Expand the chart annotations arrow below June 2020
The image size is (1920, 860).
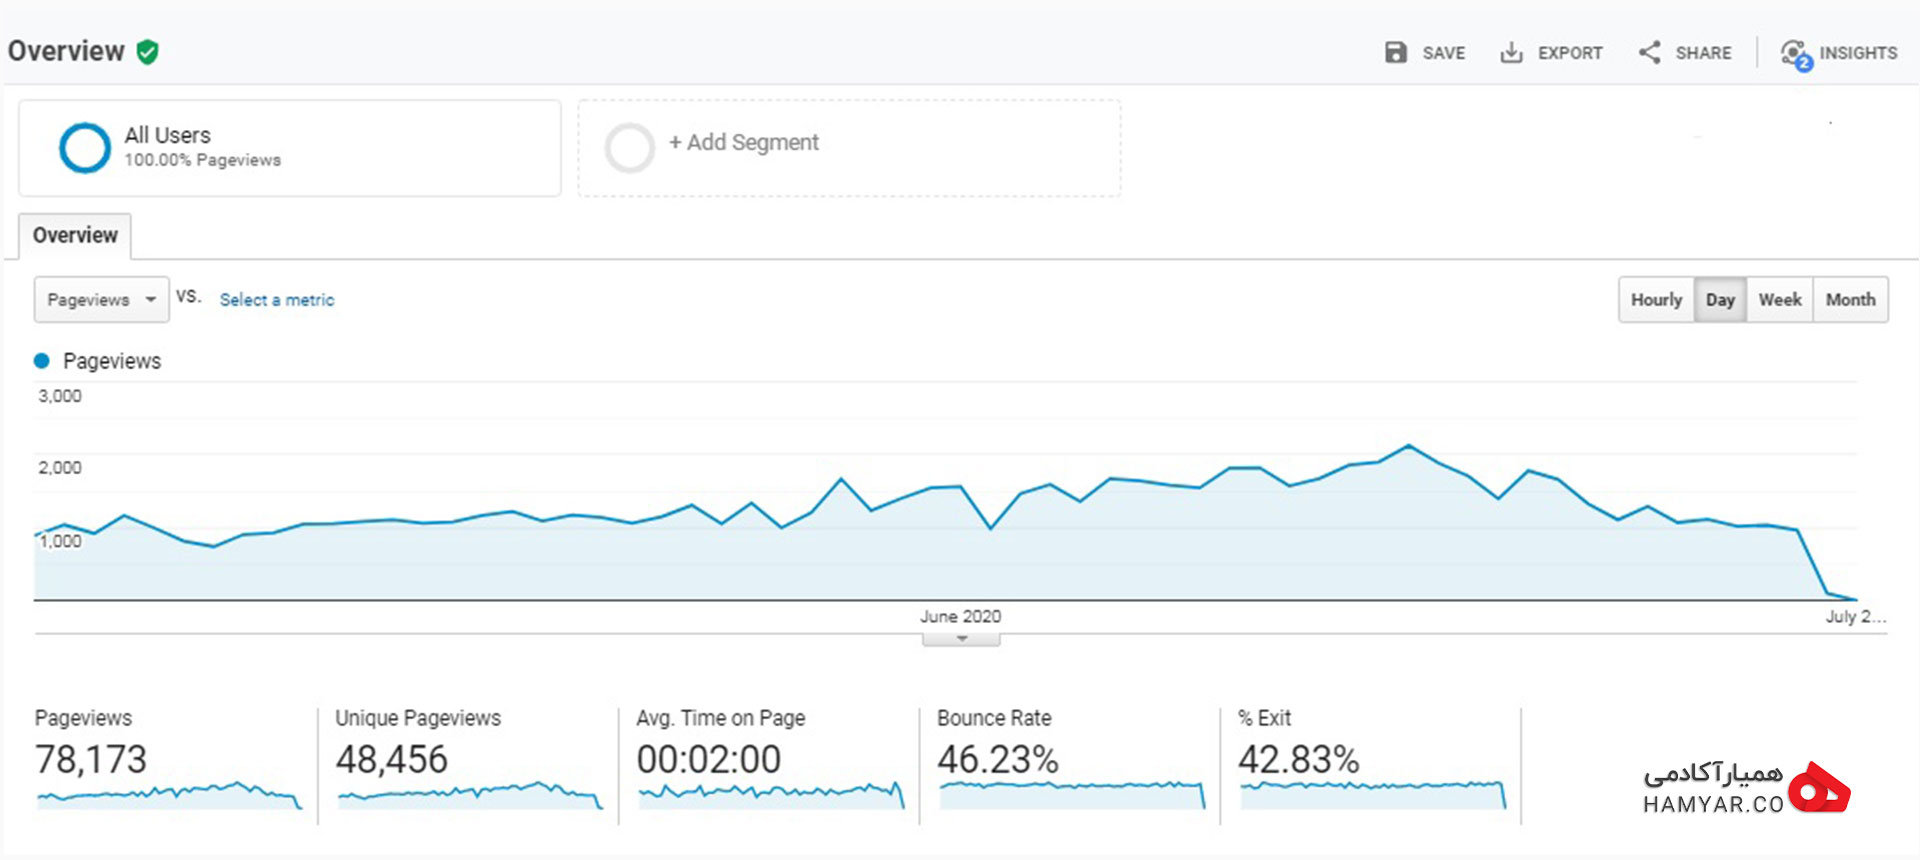point(961,640)
